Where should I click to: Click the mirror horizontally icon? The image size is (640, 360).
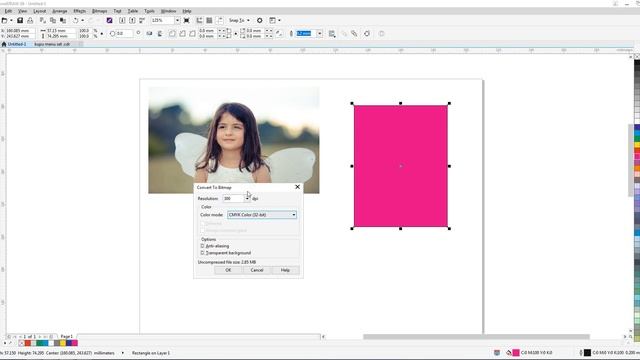(x=149, y=33)
